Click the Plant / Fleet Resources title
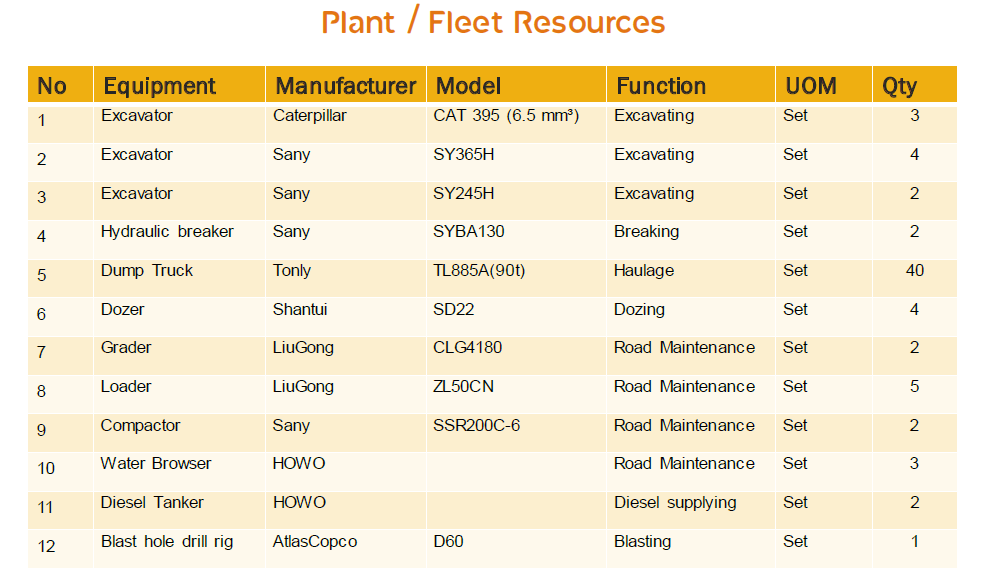The height and width of the screenshot is (579, 984). 493,23
